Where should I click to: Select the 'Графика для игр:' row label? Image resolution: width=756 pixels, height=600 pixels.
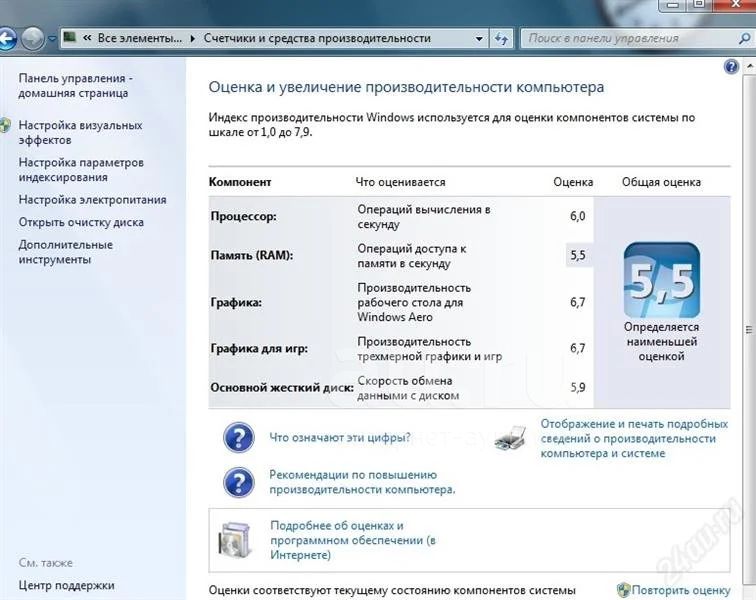[259, 348]
